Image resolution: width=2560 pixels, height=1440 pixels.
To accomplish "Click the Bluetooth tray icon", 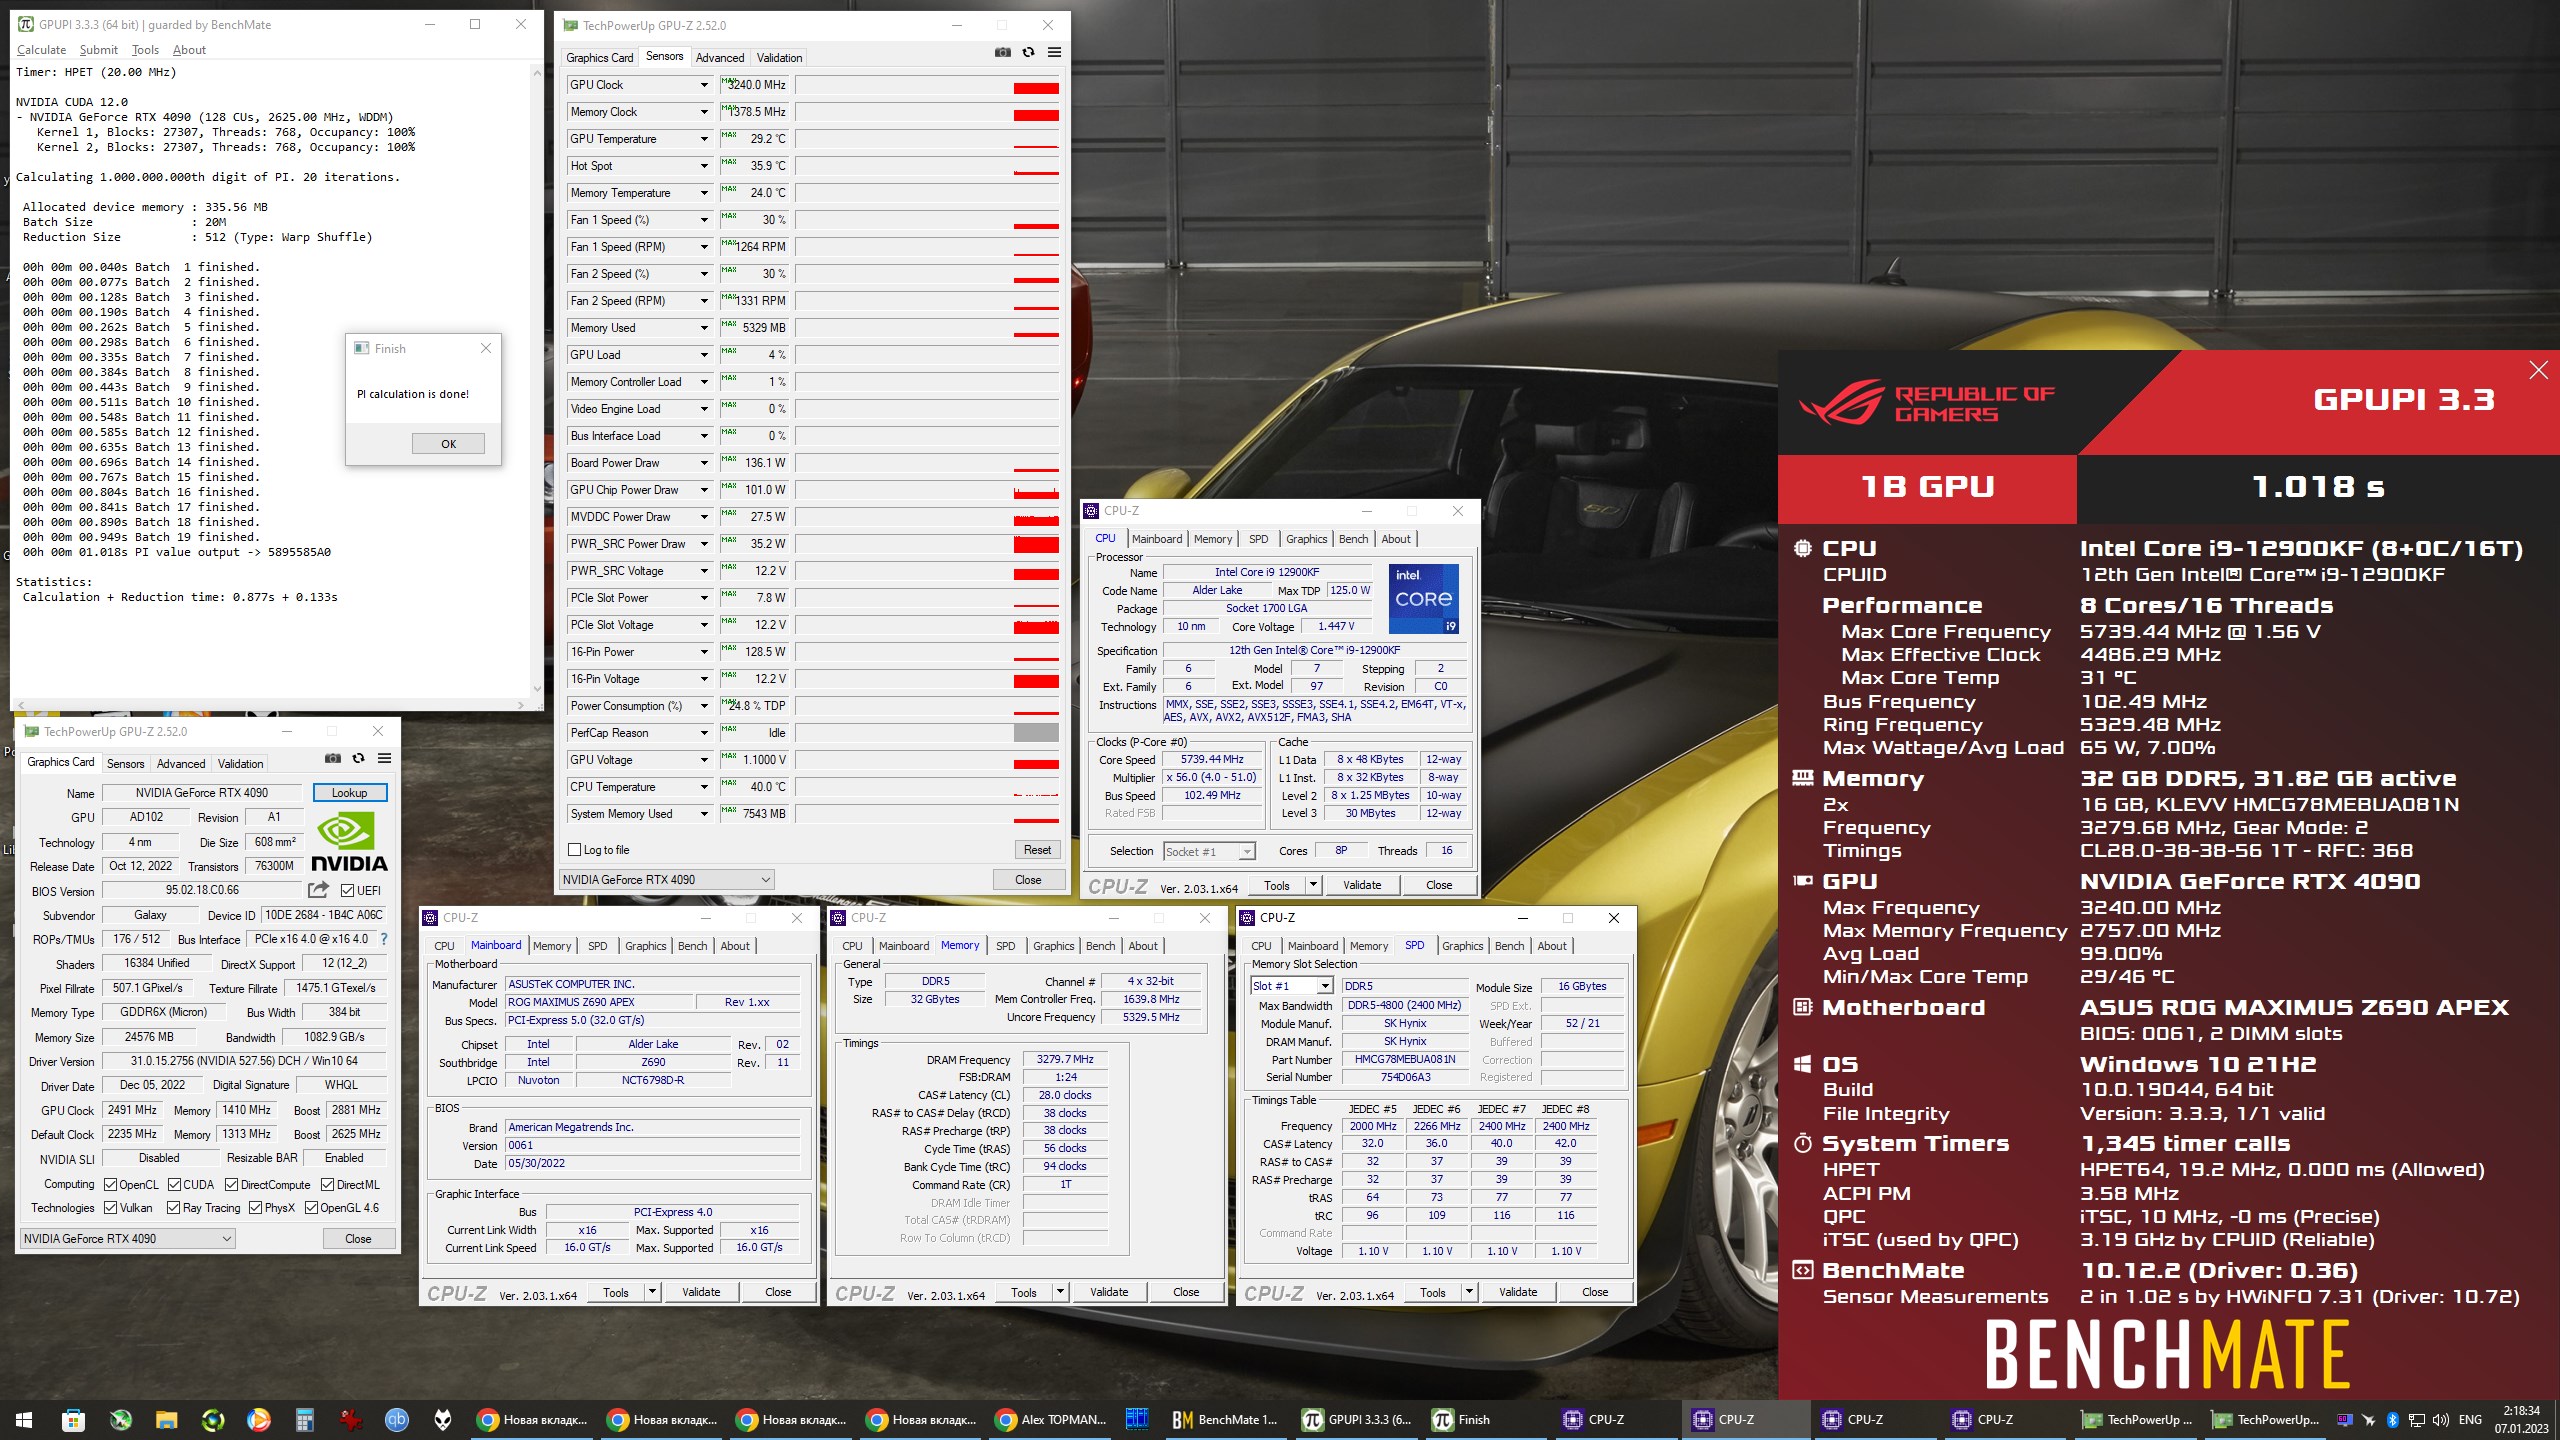I will pos(2393,1420).
